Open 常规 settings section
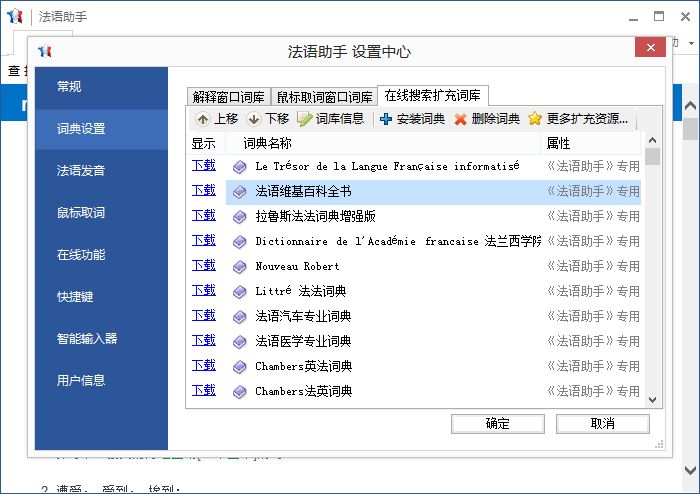The height and width of the screenshot is (494, 700). pyautogui.click(x=101, y=87)
